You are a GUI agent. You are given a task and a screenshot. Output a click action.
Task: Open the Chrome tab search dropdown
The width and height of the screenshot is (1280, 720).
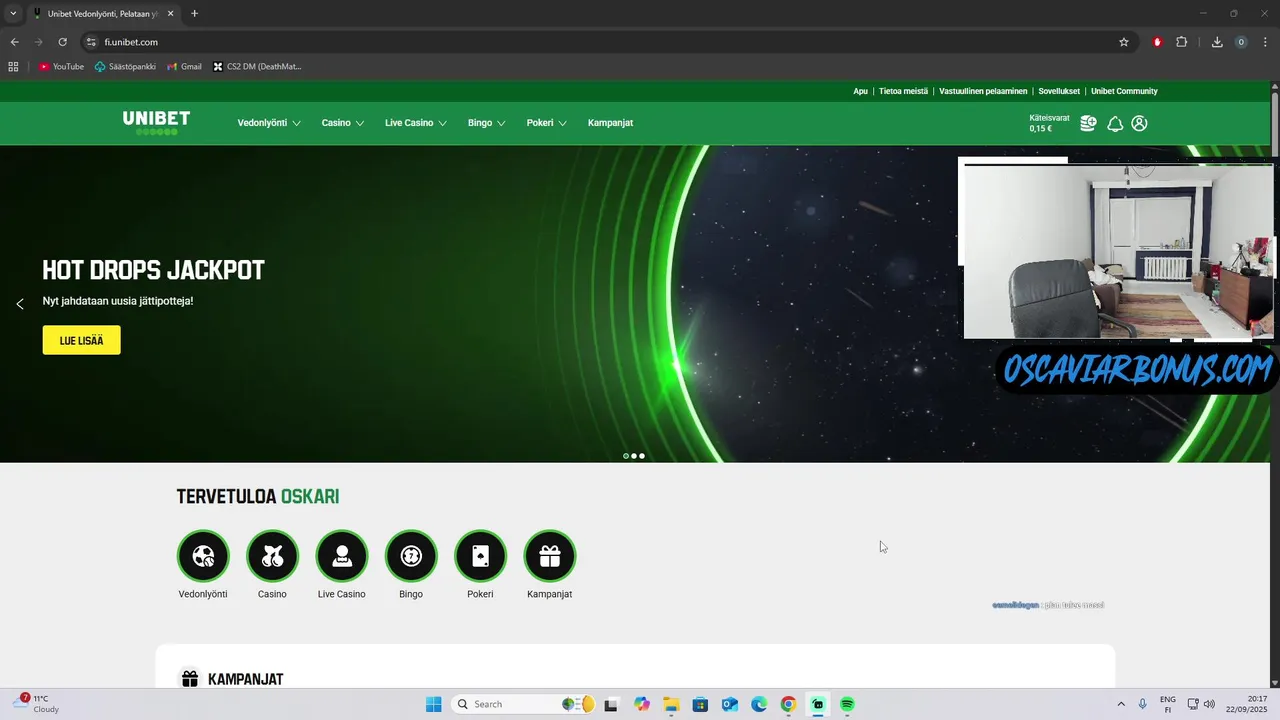13,14
